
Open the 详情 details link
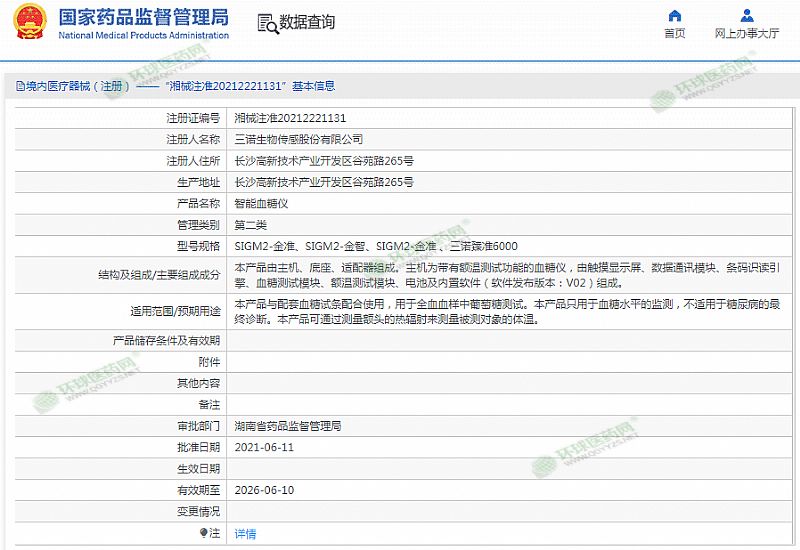pyautogui.click(x=245, y=533)
